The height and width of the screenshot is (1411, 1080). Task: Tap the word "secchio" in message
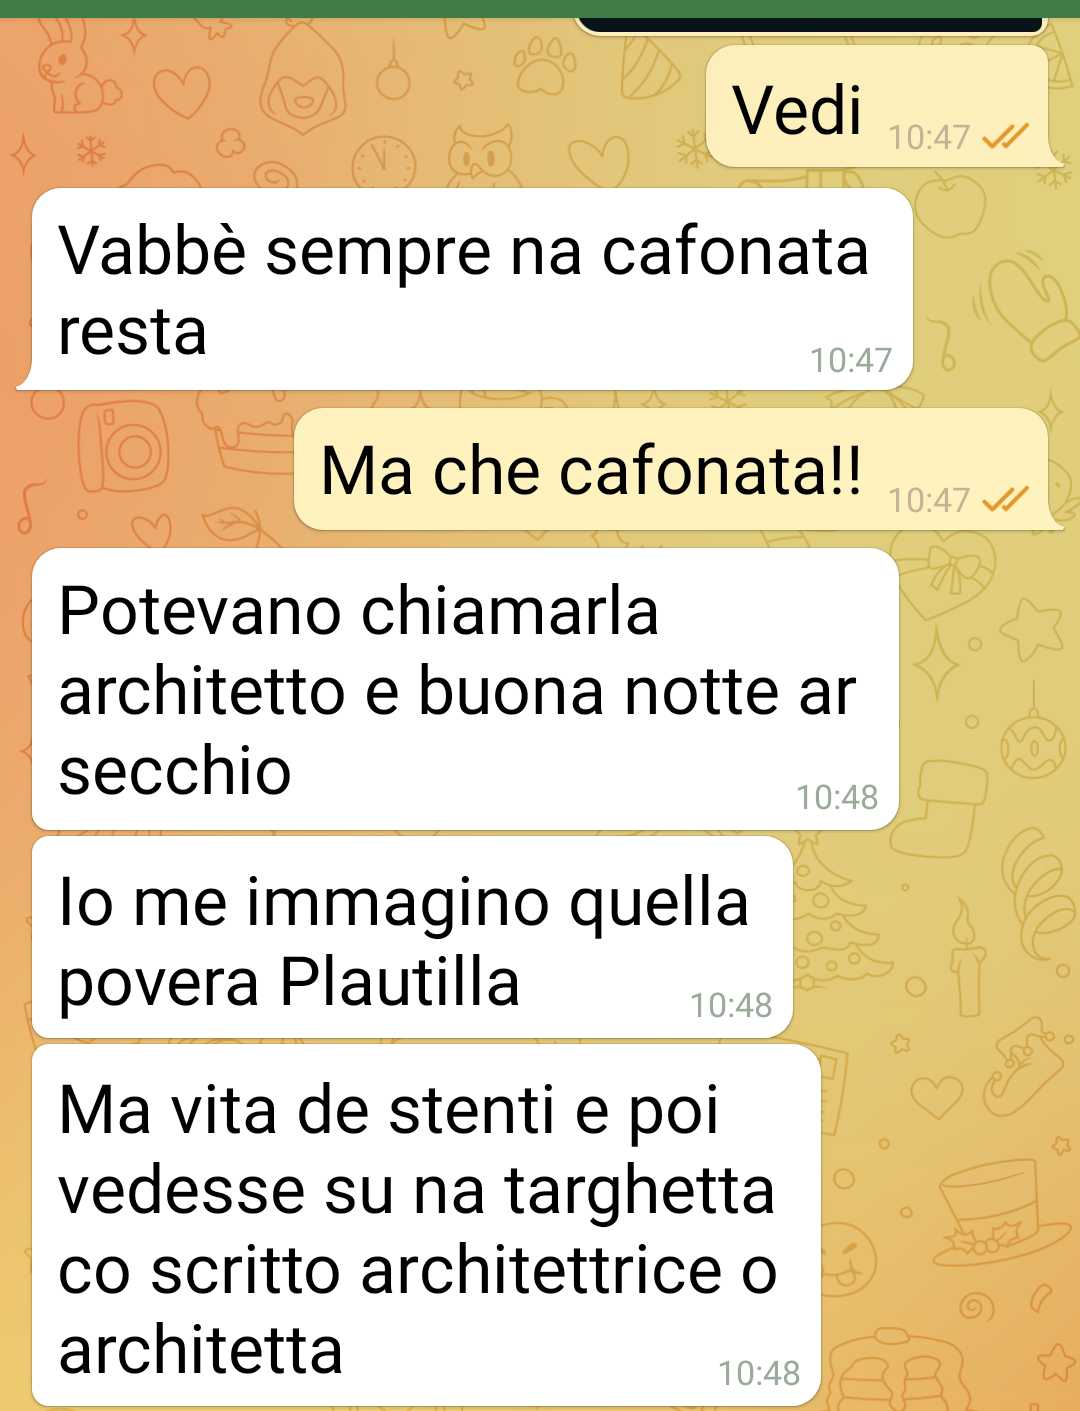pos(175,771)
